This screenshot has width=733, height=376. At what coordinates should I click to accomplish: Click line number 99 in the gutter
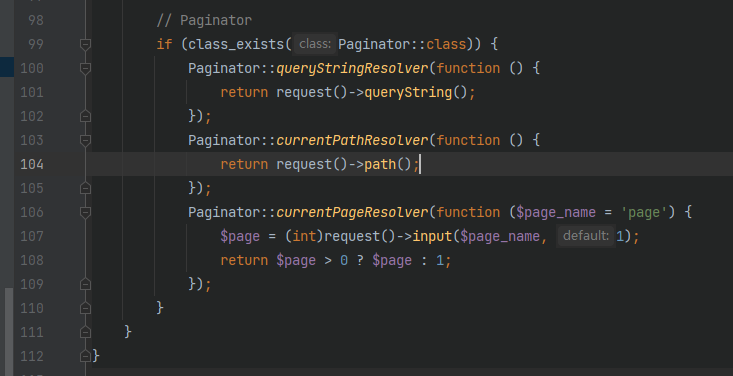[36, 44]
